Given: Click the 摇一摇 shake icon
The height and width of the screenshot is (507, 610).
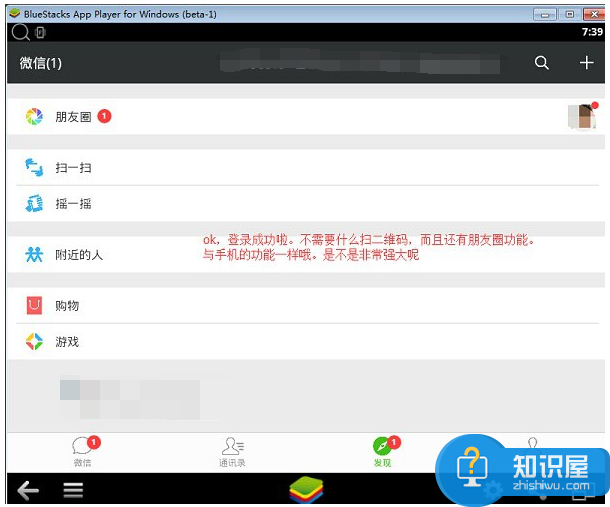Looking at the screenshot, I should click(34, 204).
